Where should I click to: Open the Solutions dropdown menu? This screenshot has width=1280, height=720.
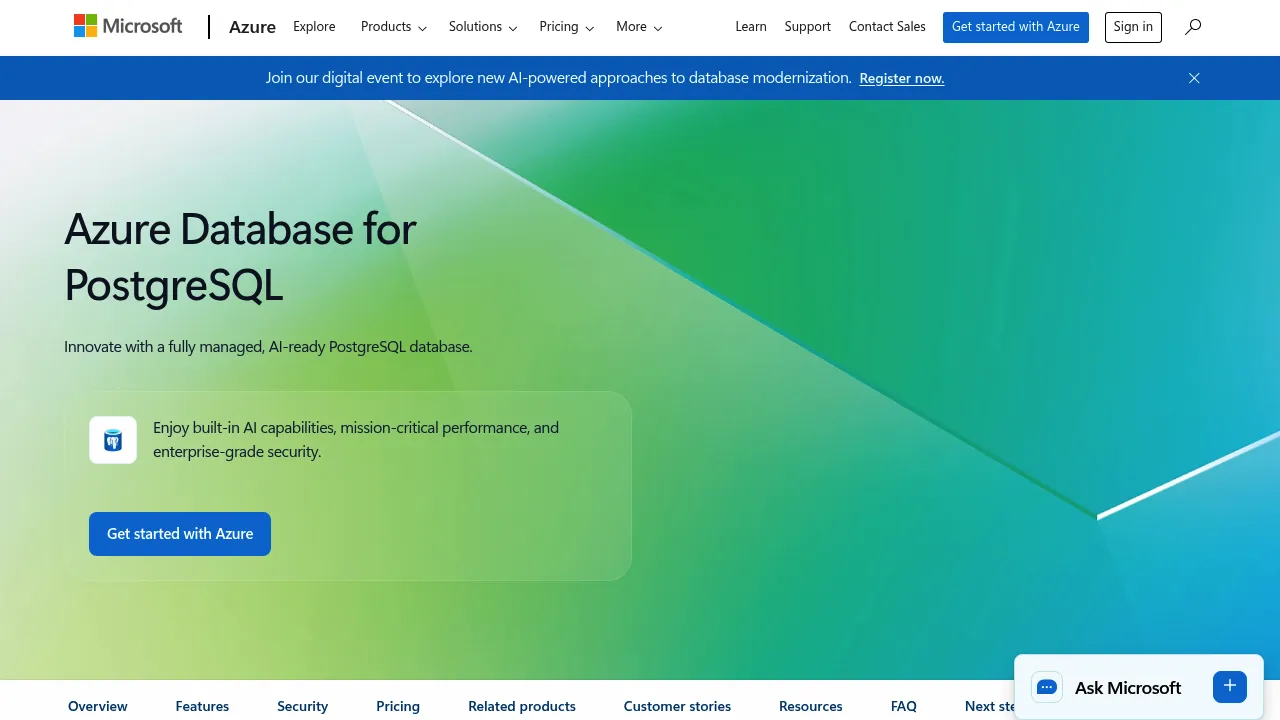[483, 27]
